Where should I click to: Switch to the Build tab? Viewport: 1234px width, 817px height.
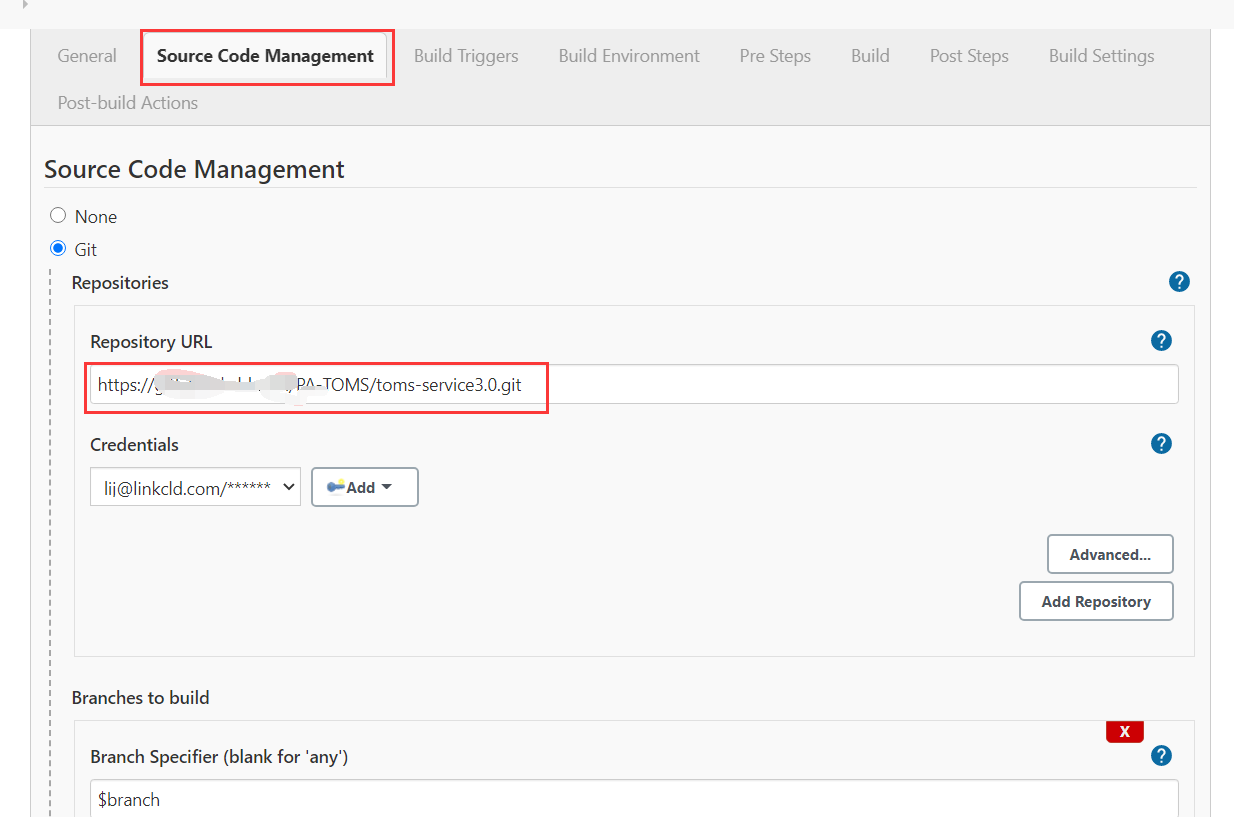pos(870,56)
